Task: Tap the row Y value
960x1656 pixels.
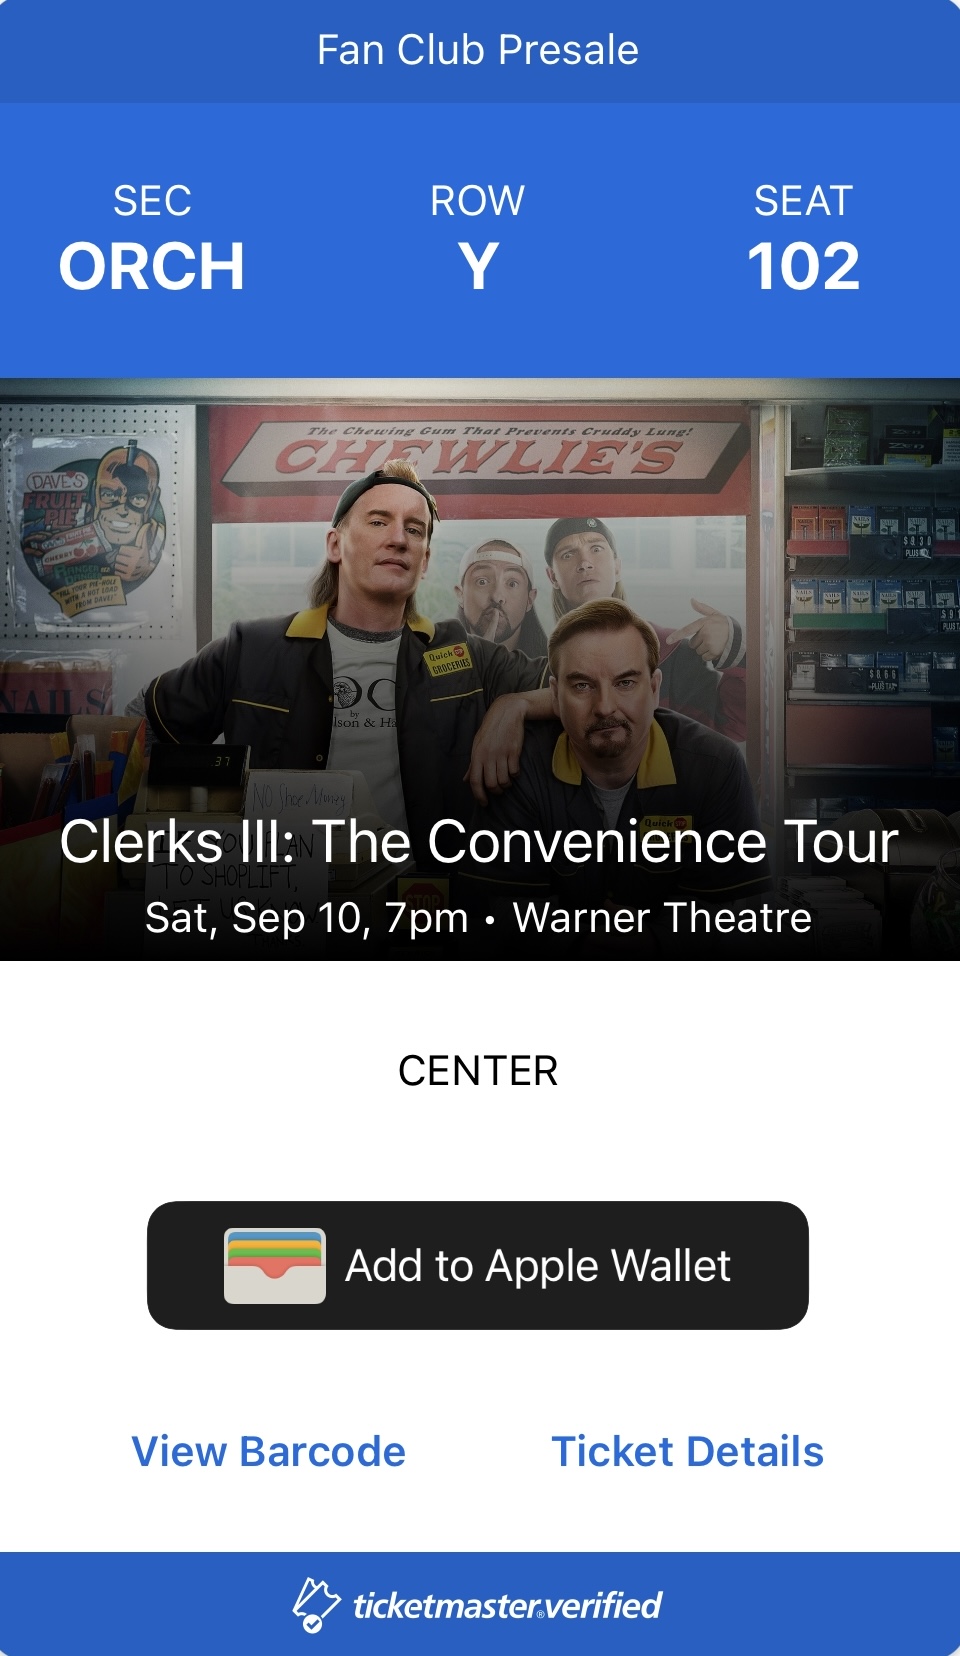Action: point(478,267)
